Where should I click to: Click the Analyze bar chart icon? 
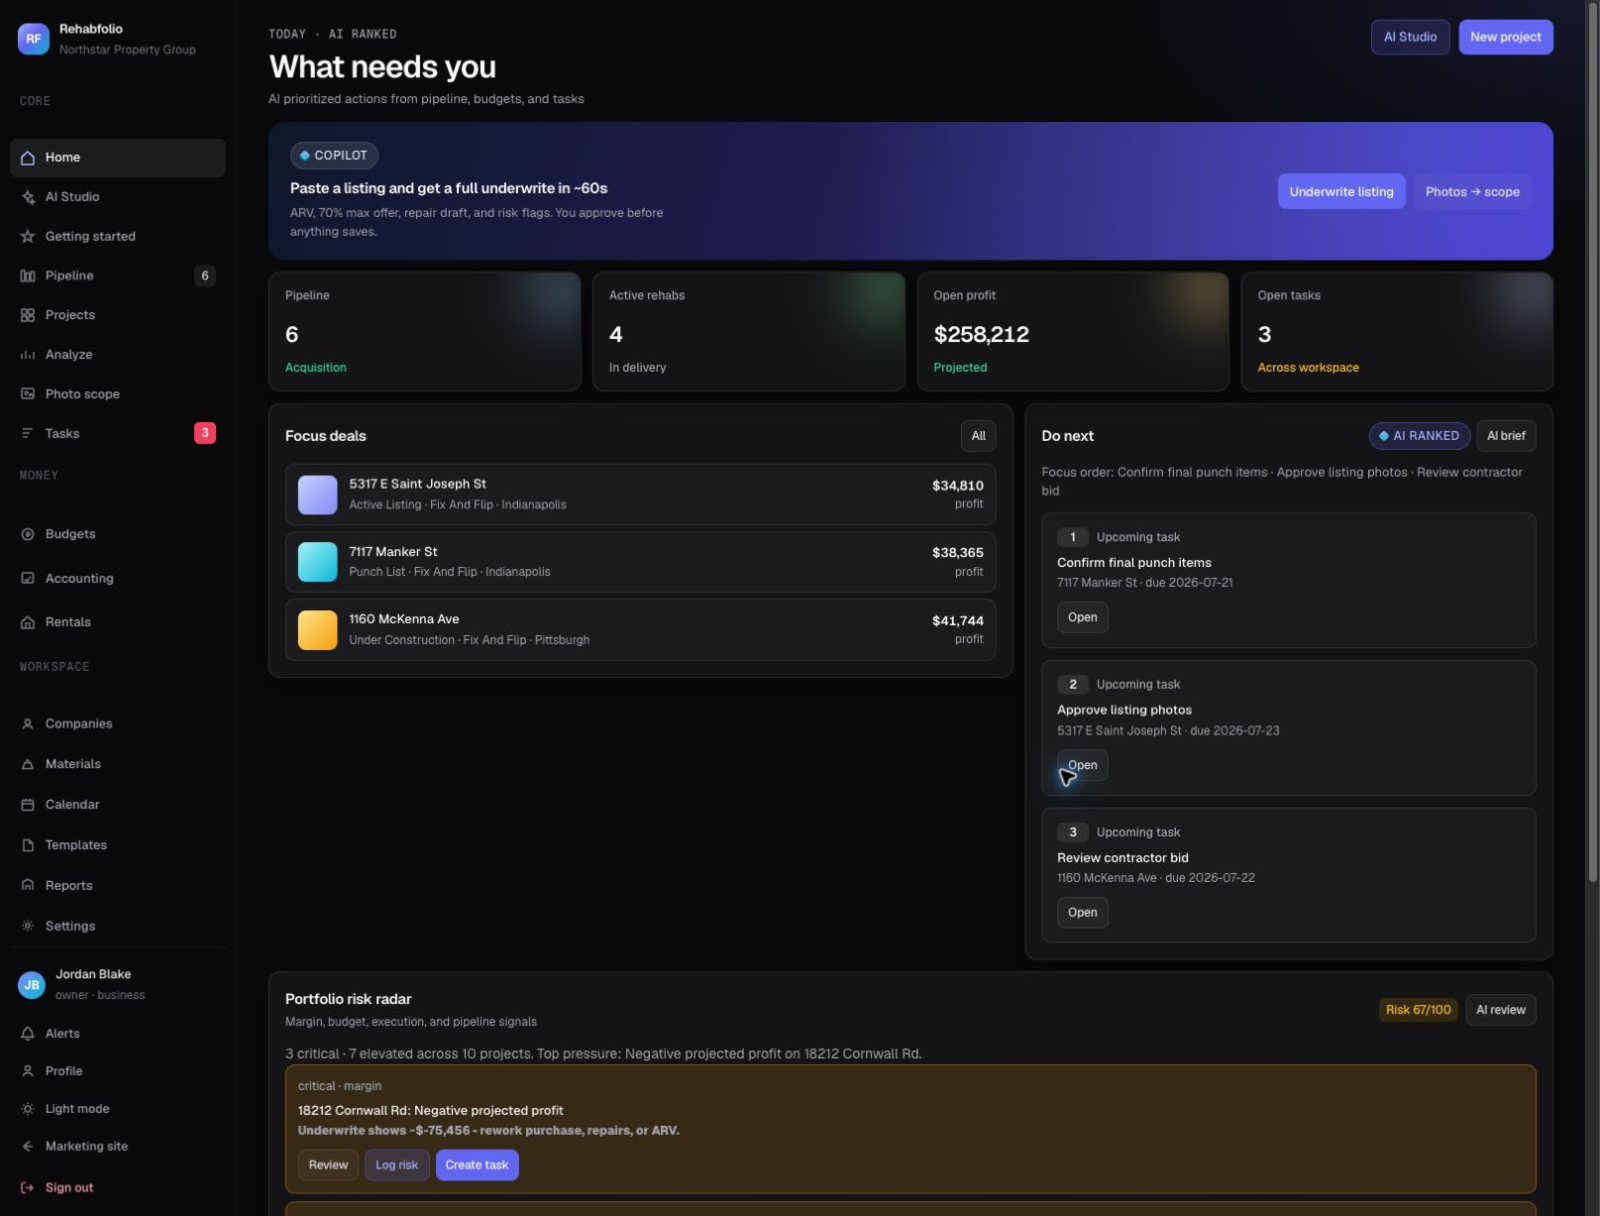point(28,355)
